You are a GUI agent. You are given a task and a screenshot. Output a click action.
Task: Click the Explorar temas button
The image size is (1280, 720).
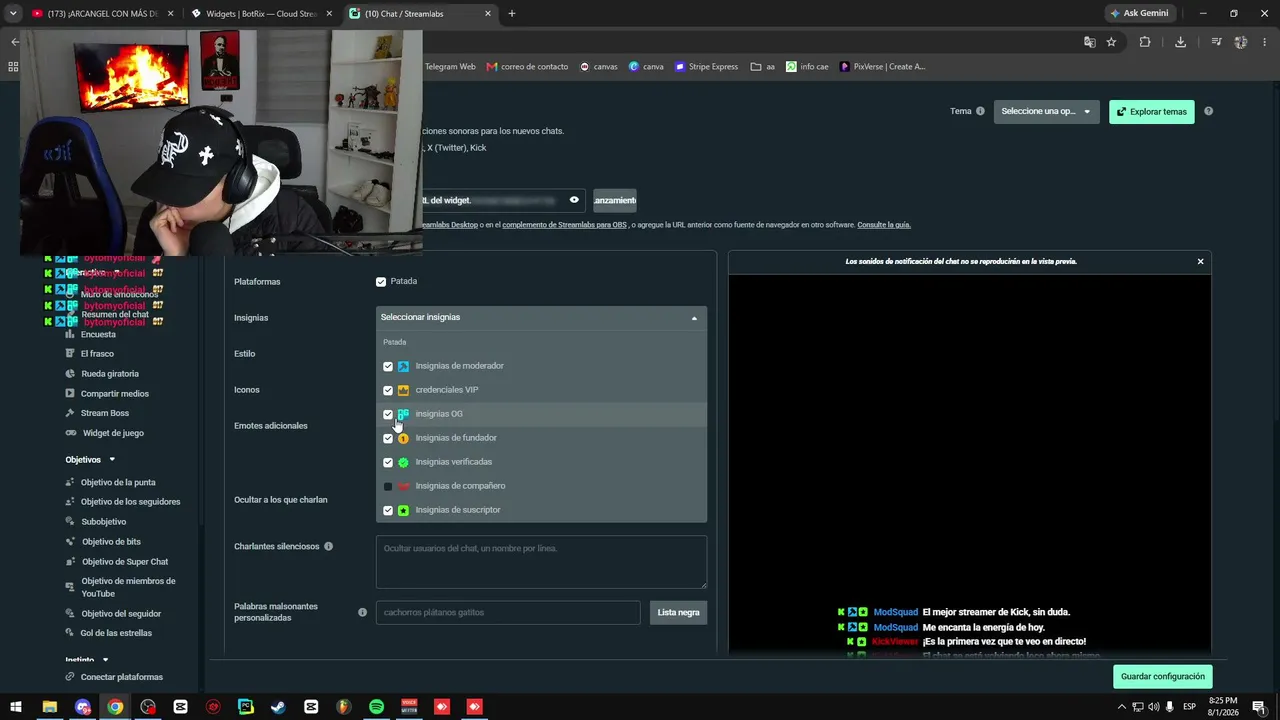1152,111
